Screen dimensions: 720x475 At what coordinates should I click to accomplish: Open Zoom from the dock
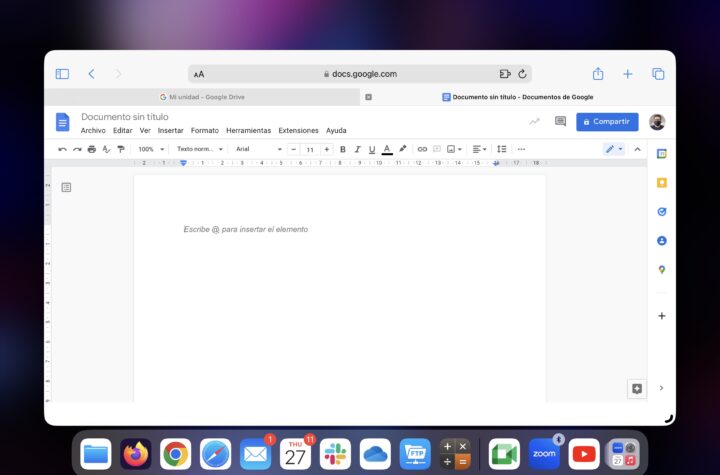point(544,454)
